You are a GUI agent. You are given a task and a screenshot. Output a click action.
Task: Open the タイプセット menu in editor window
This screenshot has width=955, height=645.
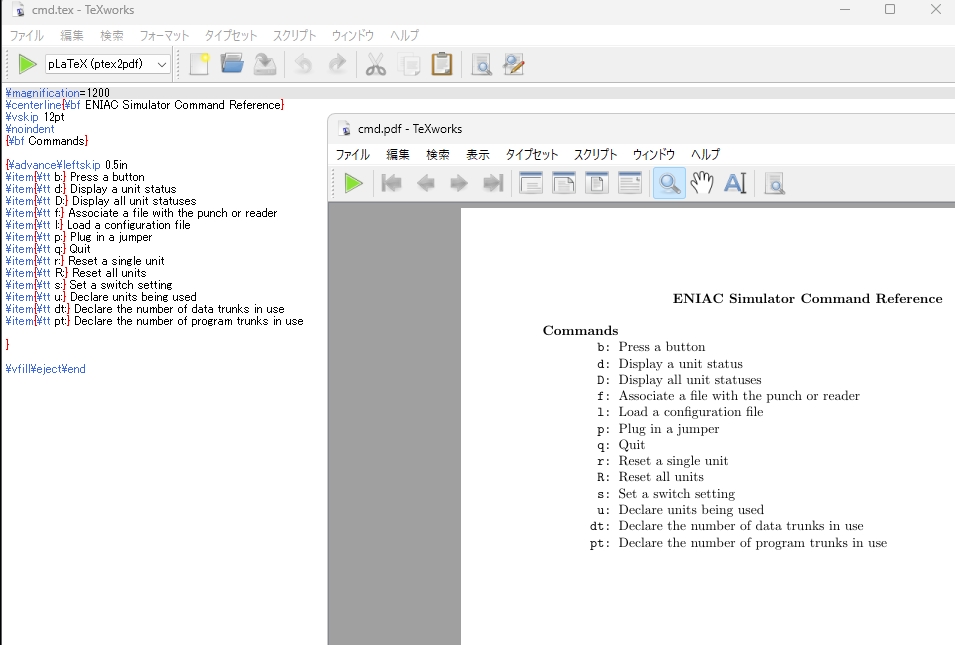click(x=231, y=35)
